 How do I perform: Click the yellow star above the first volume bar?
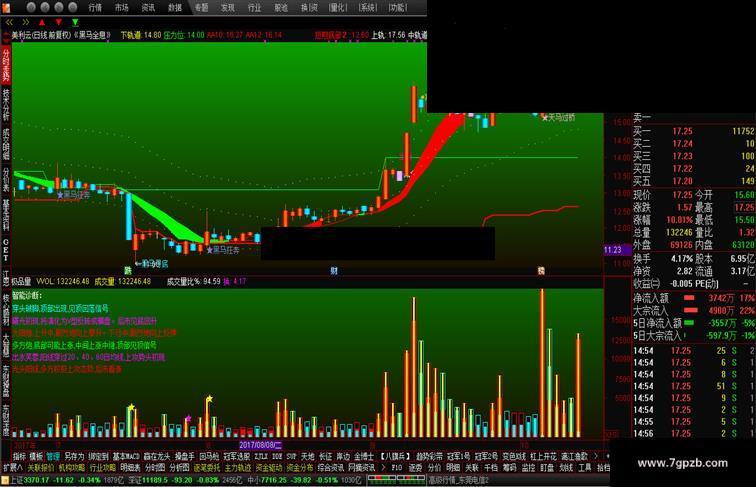click(x=131, y=407)
